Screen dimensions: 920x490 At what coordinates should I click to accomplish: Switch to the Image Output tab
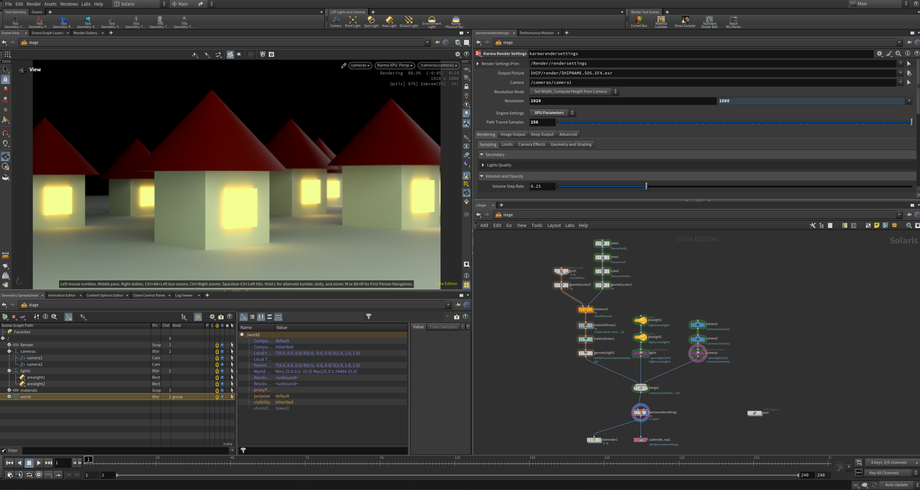[x=513, y=134]
